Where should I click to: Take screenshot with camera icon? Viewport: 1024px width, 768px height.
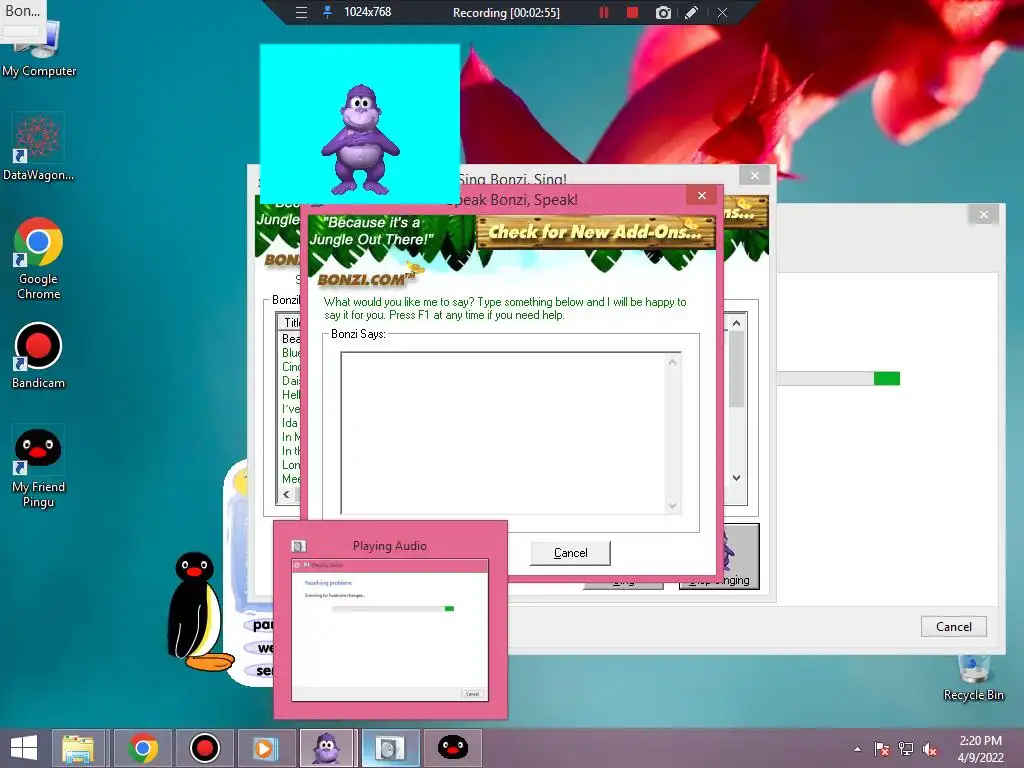pyautogui.click(x=663, y=12)
